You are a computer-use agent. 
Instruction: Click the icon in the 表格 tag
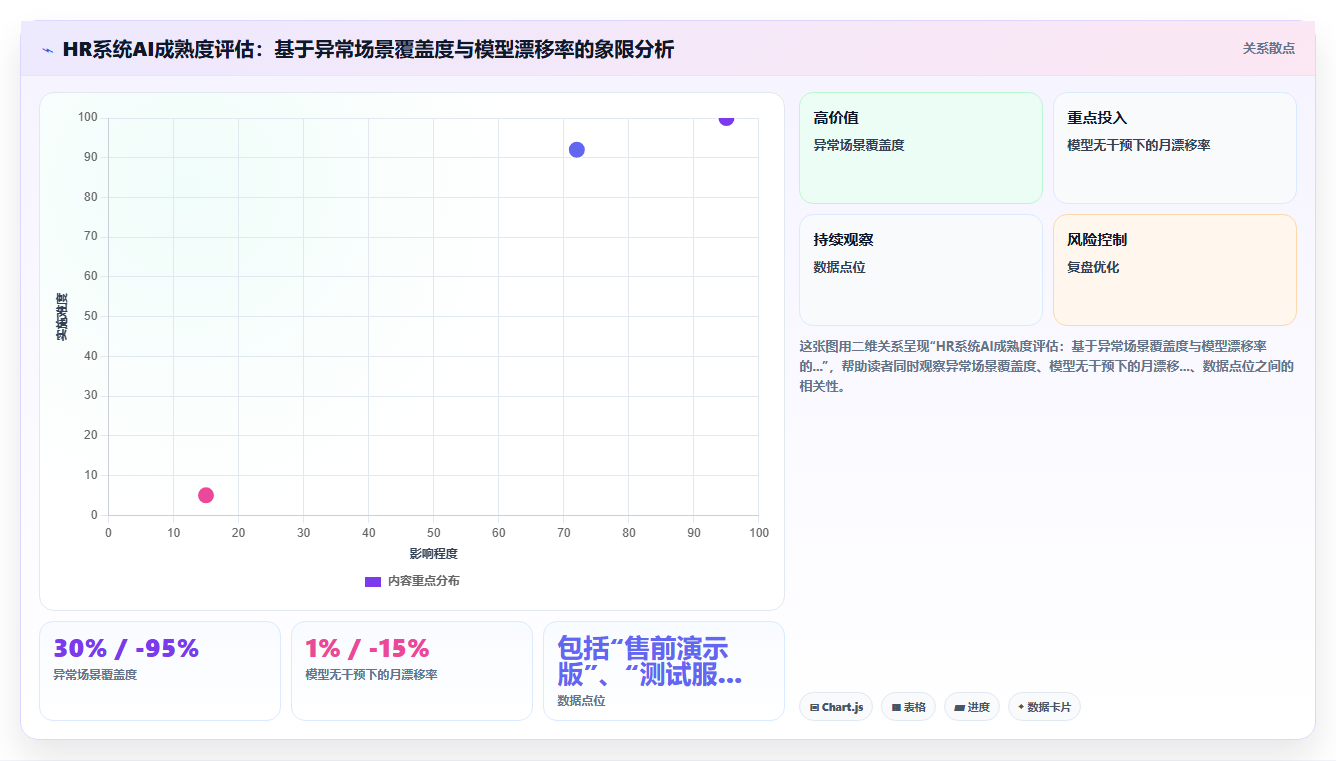click(896, 707)
